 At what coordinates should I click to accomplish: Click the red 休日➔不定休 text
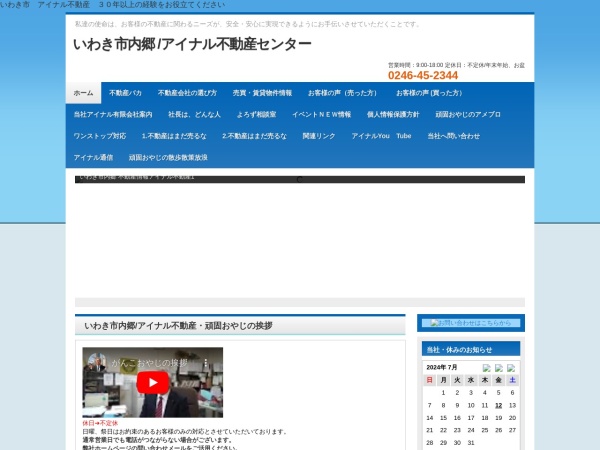(x=100, y=423)
